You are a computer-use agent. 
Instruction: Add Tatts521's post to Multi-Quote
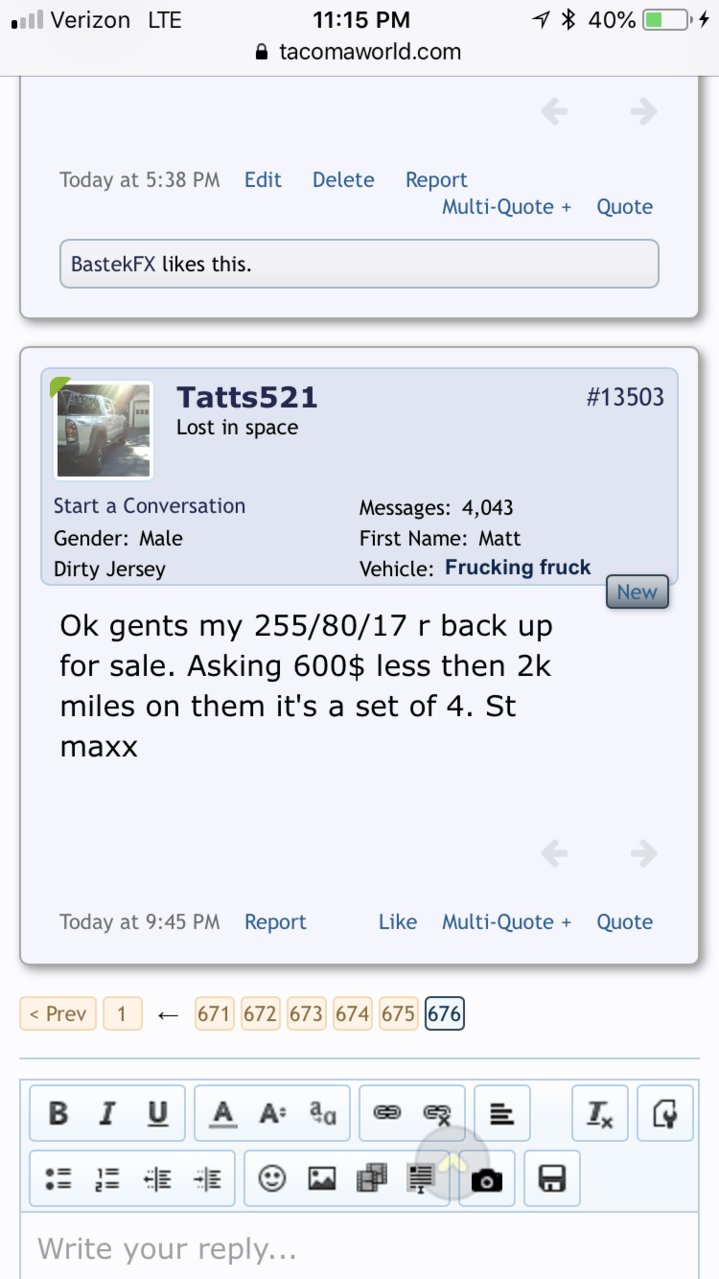tap(506, 922)
